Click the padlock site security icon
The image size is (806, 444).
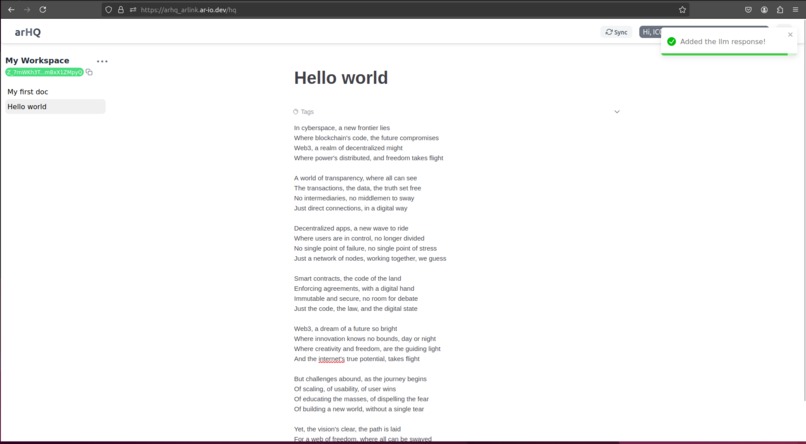(121, 9)
